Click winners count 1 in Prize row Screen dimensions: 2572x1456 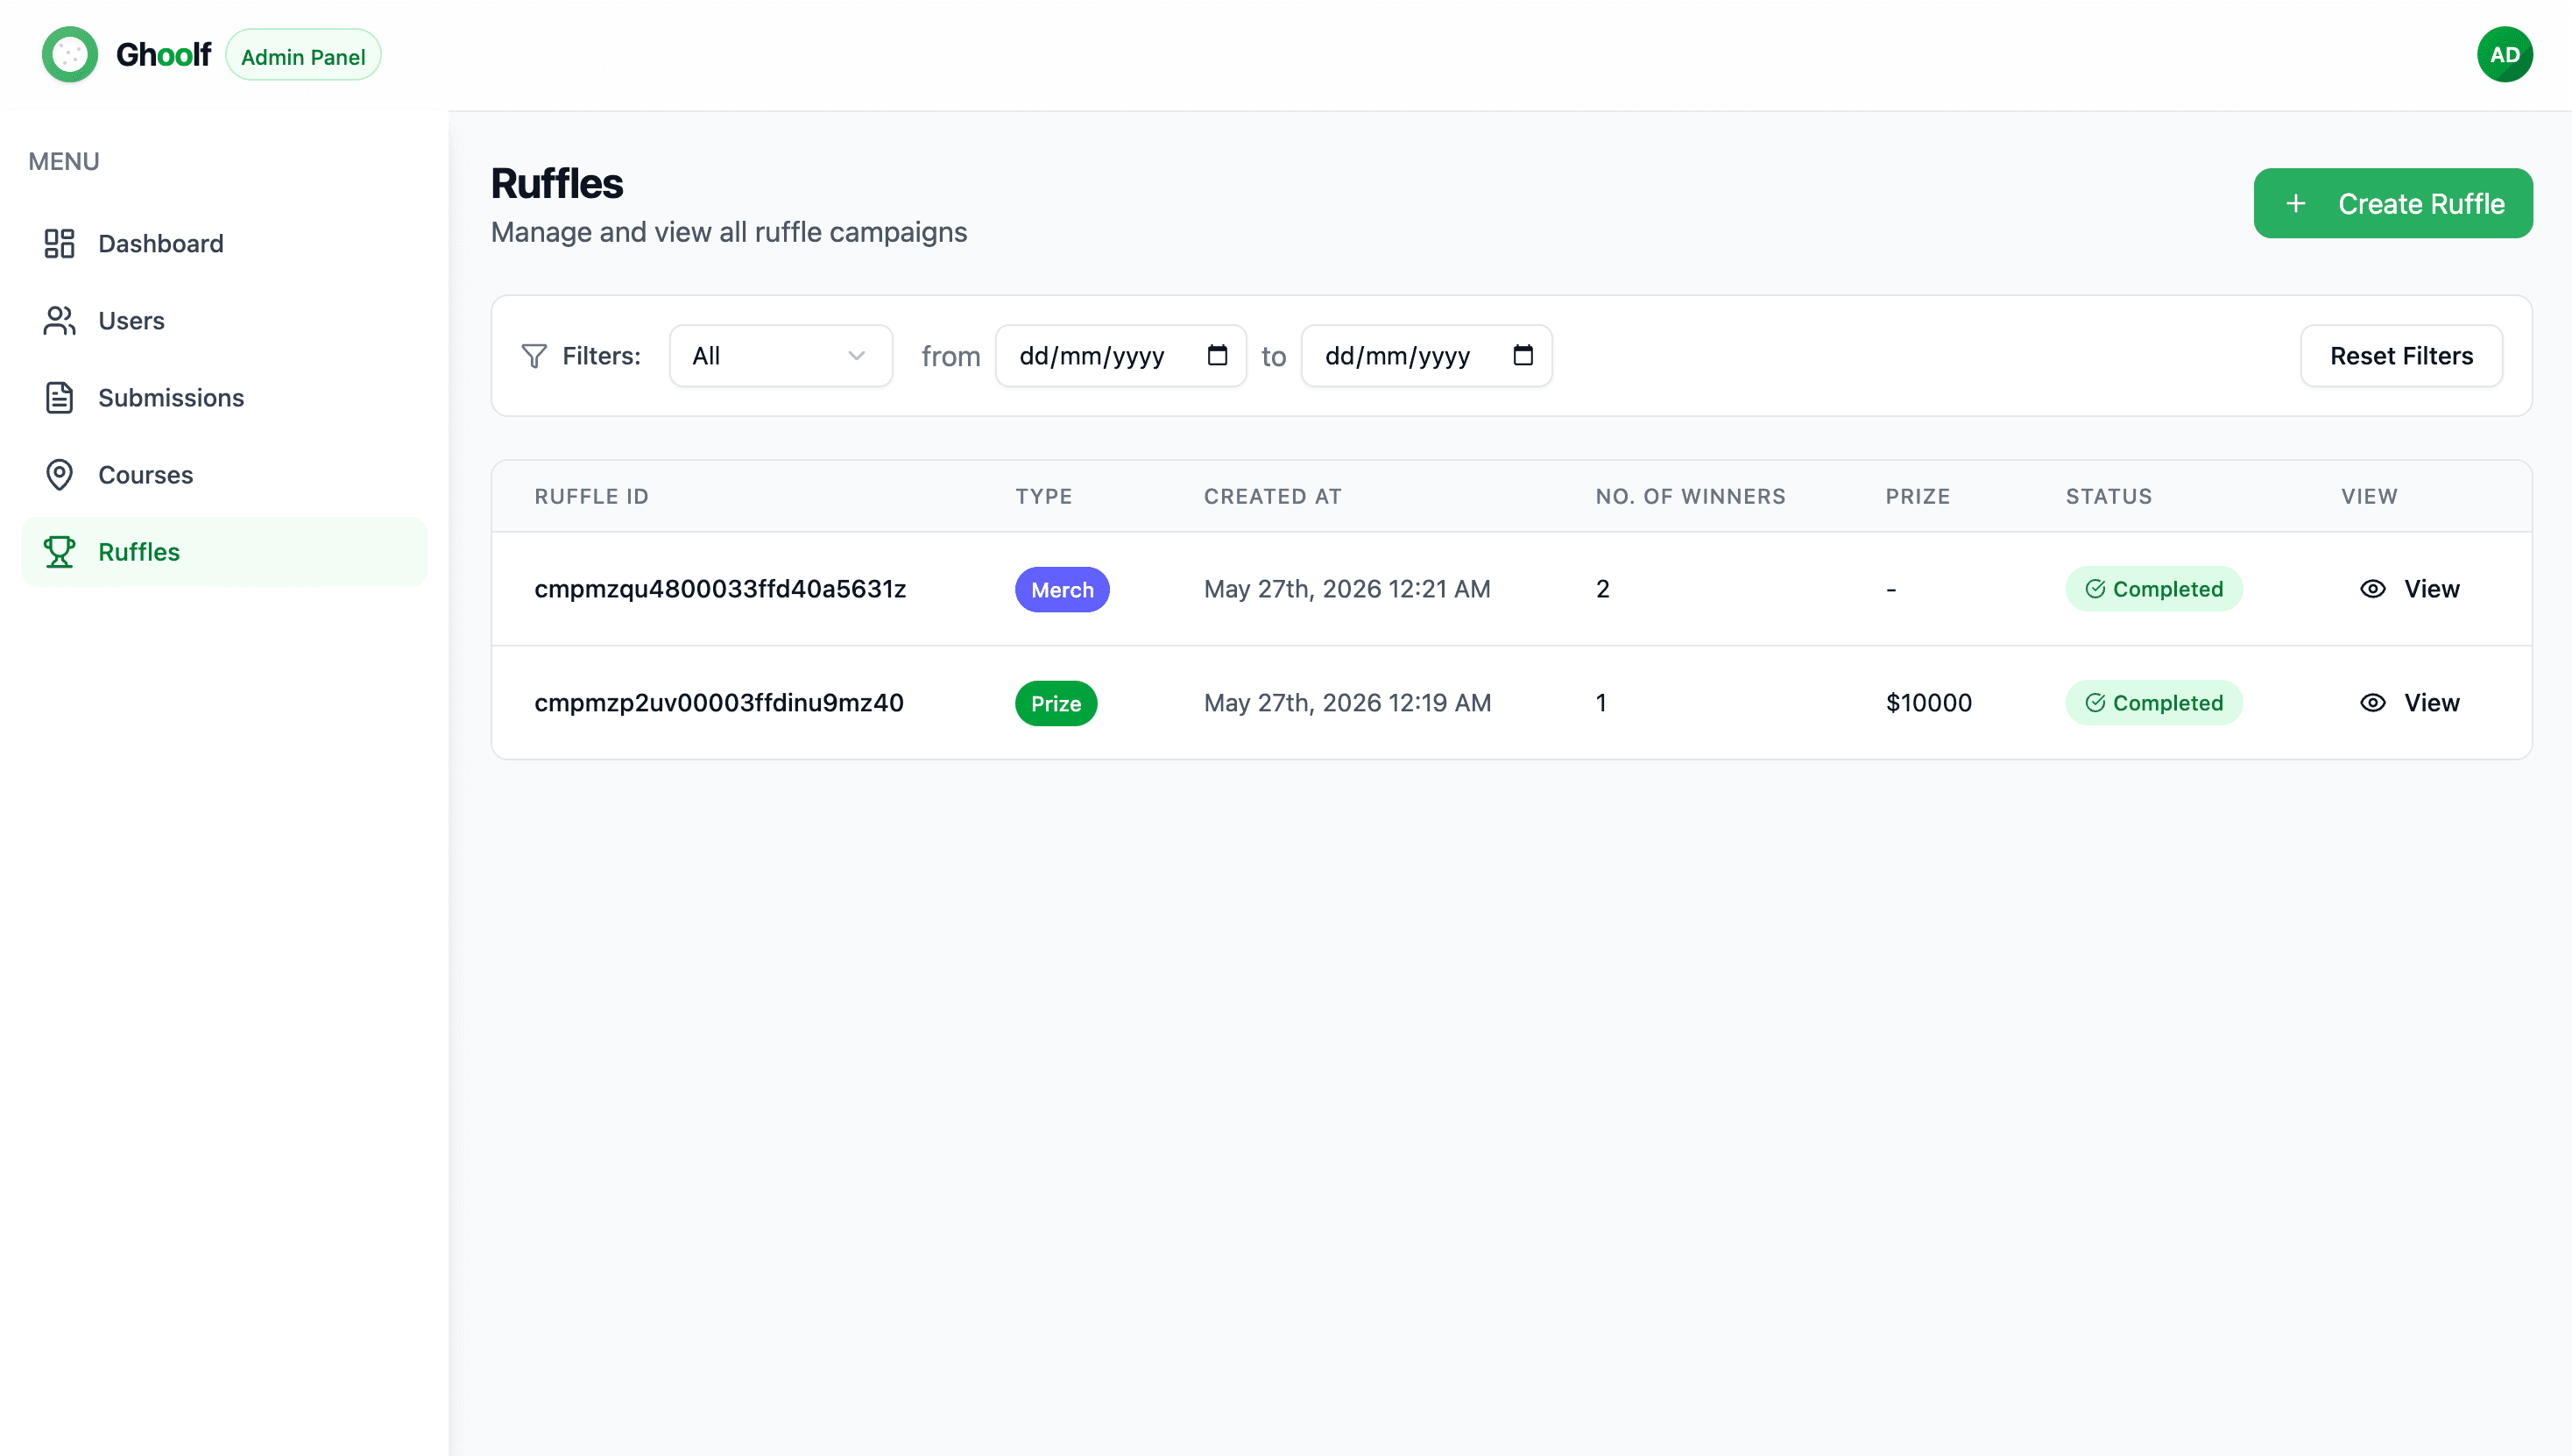pyautogui.click(x=1601, y=703)
